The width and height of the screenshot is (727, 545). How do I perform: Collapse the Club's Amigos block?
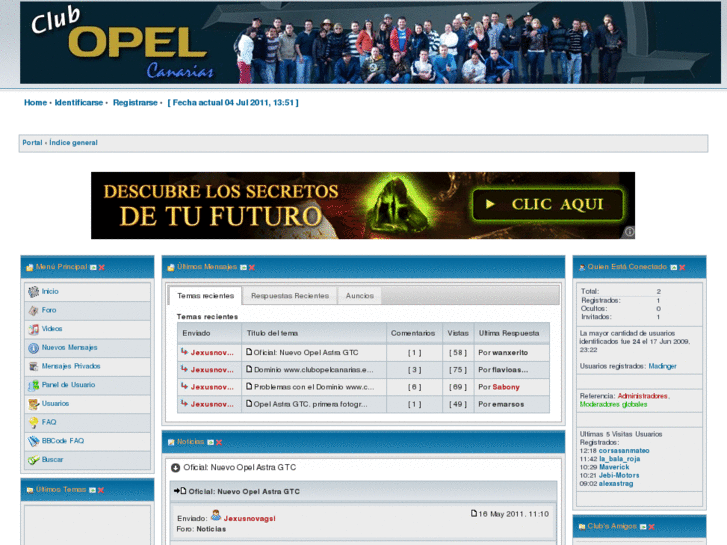coord(643,527)
